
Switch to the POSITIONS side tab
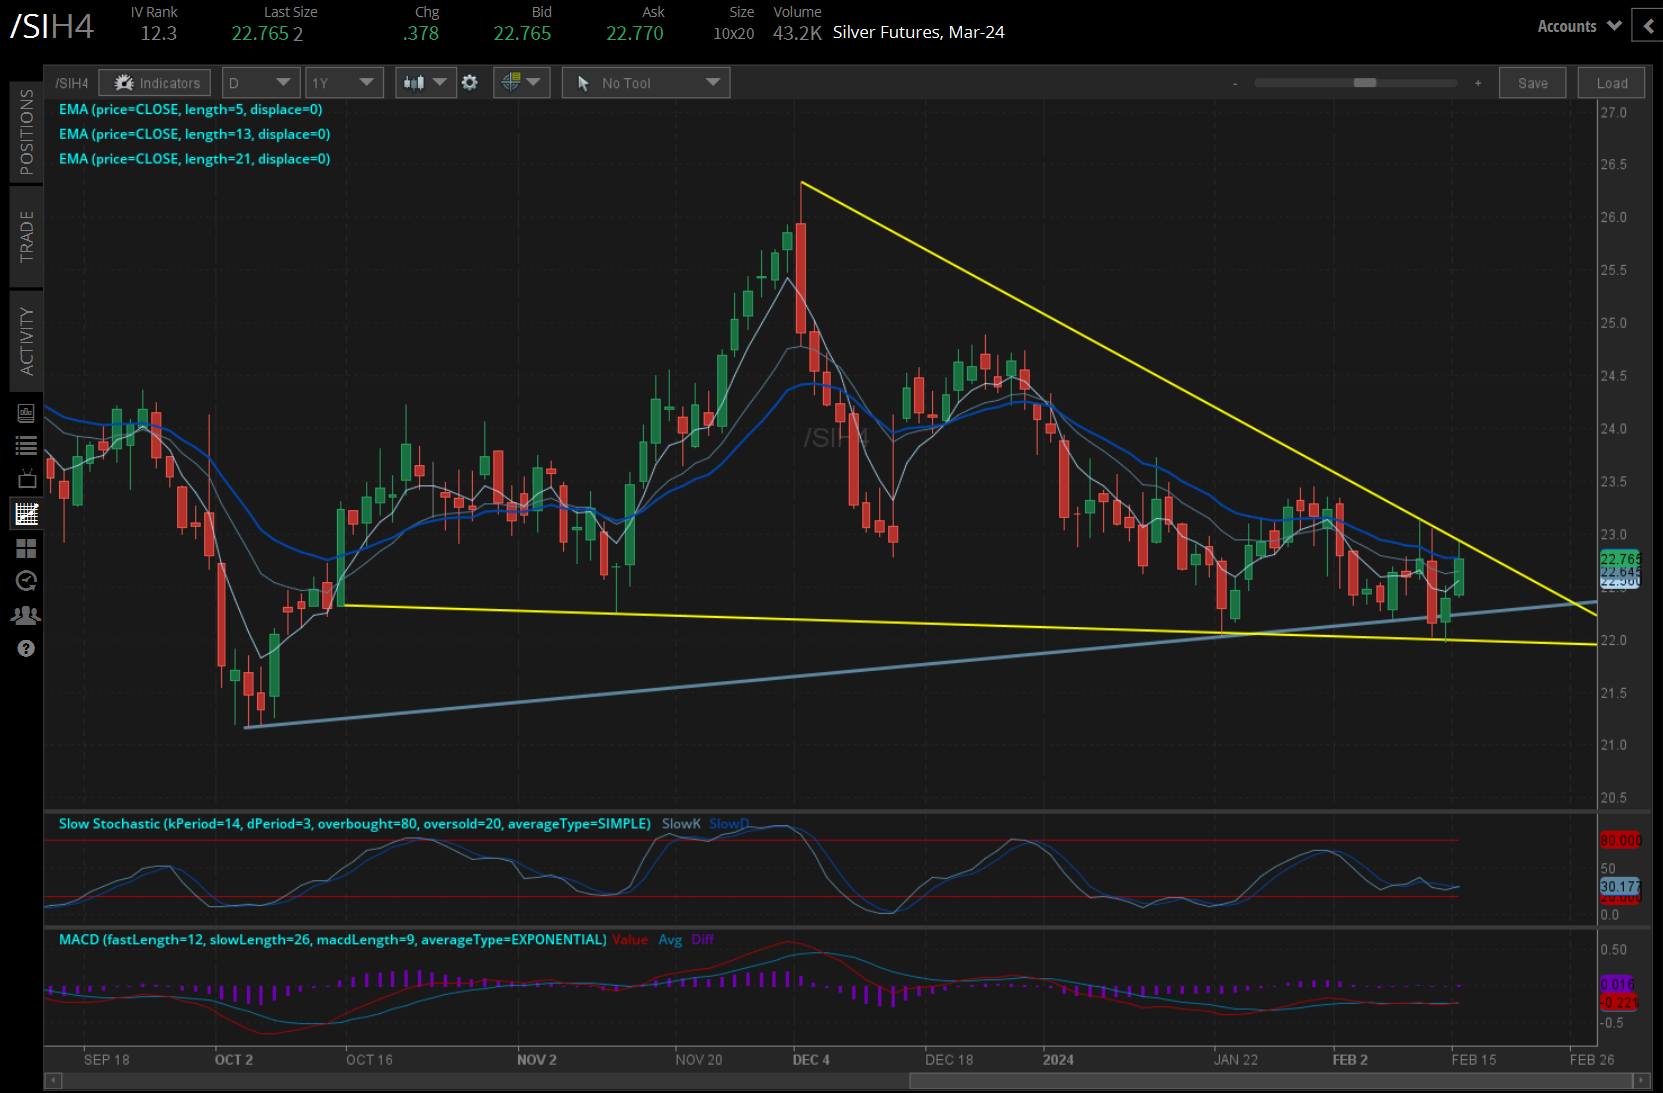(x=26, y=132)
